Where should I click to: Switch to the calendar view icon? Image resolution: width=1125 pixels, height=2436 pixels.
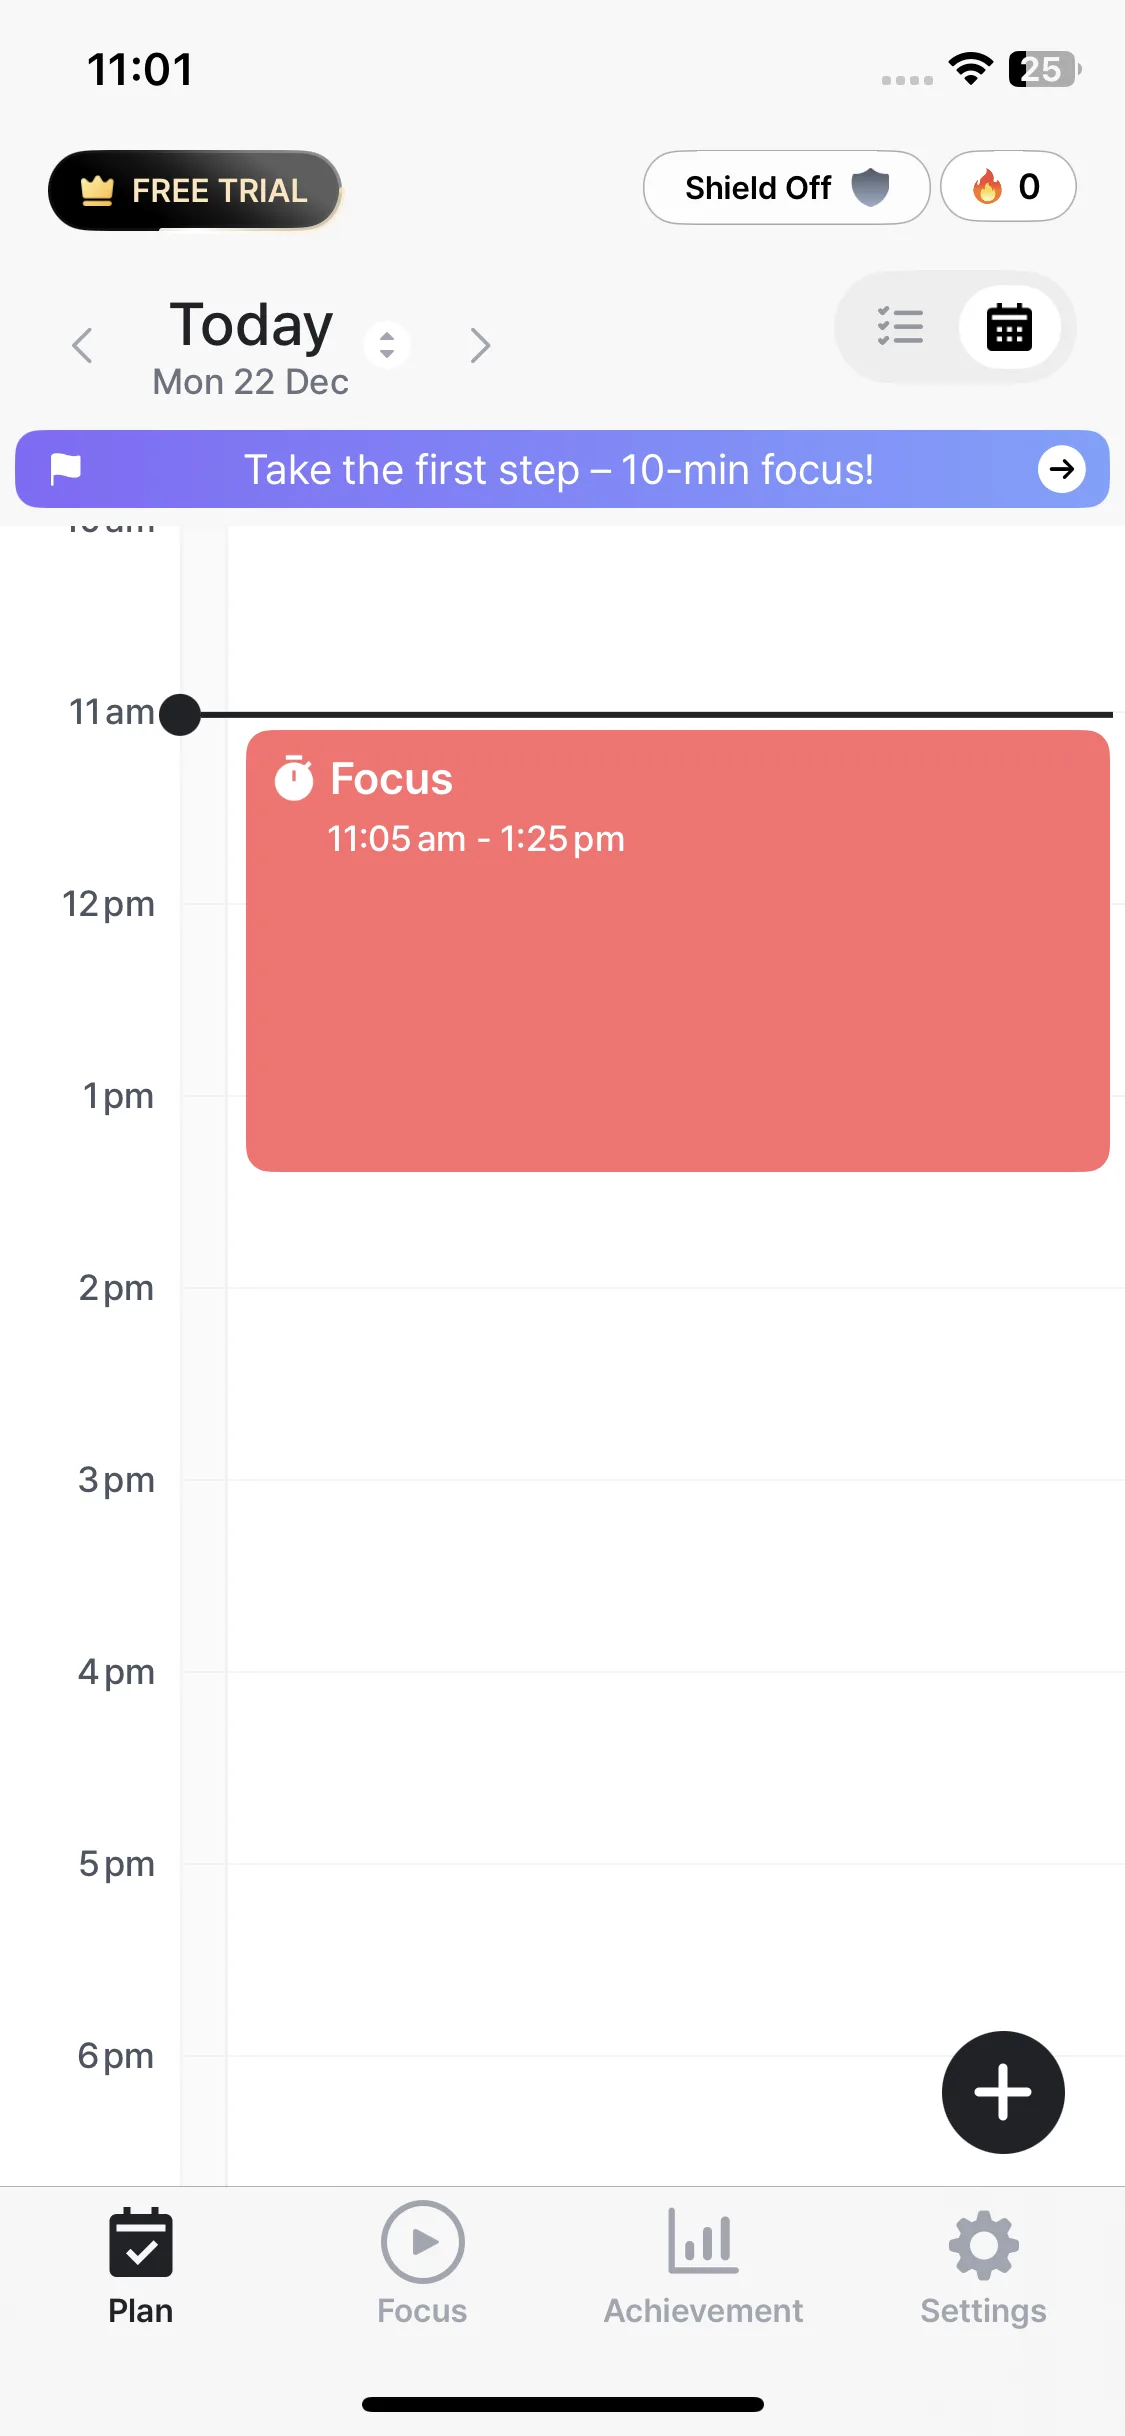[1009, 327]
